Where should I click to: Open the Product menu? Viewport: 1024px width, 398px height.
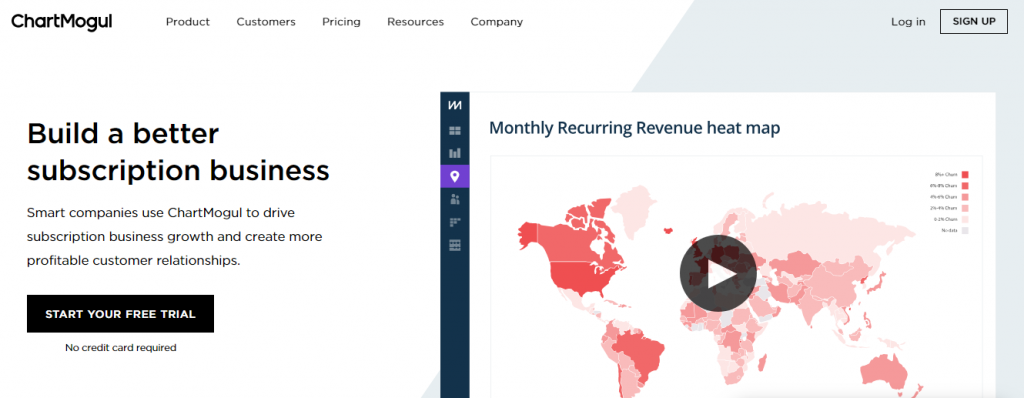point(188,22)
